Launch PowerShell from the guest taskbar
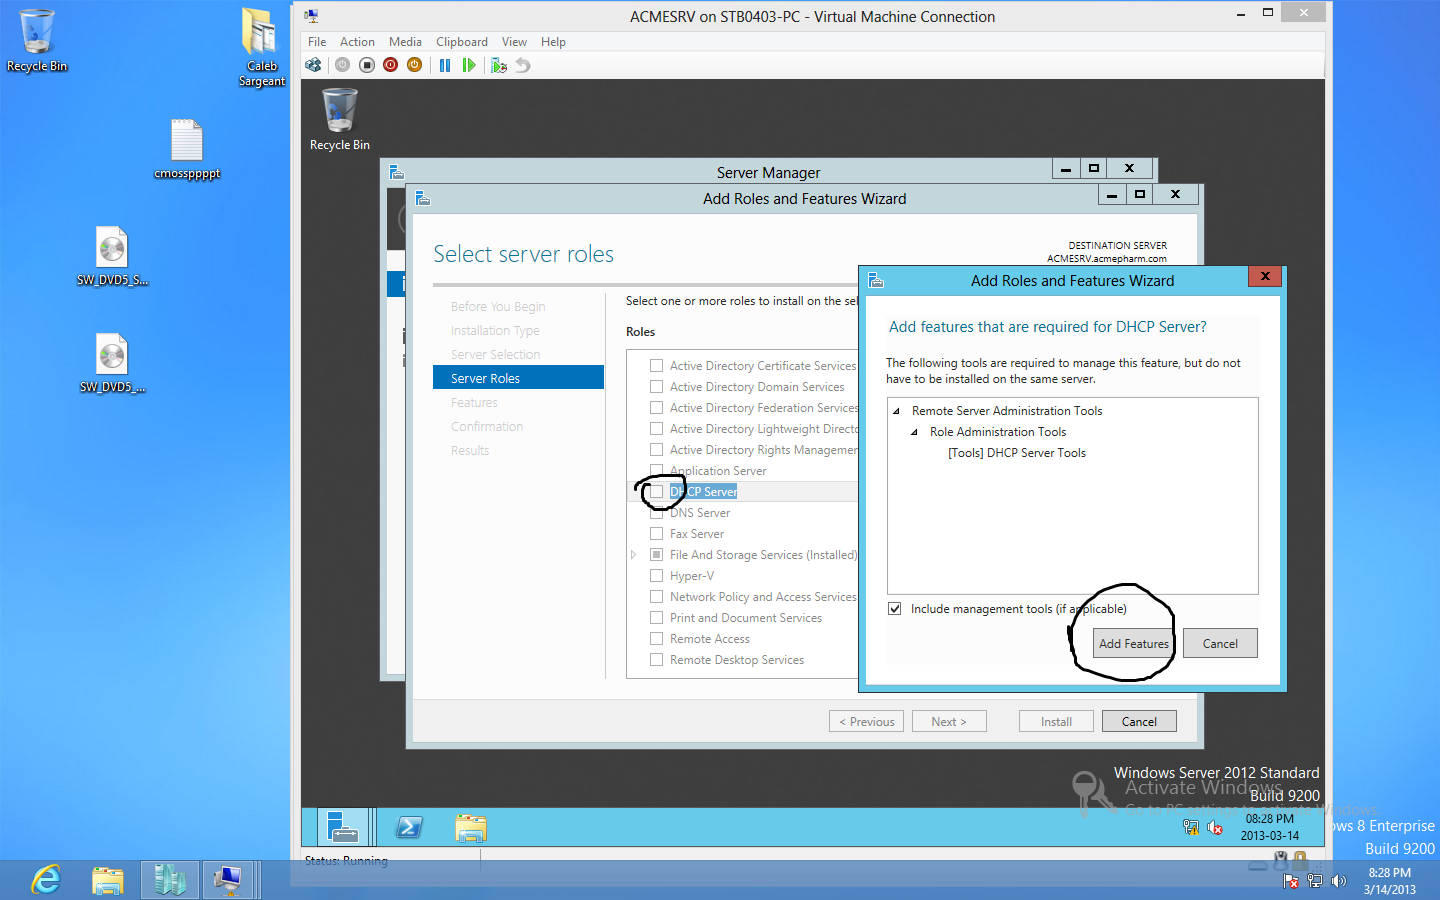The image size is (1440, 900). pyautogui.click(x=409, y=827)
